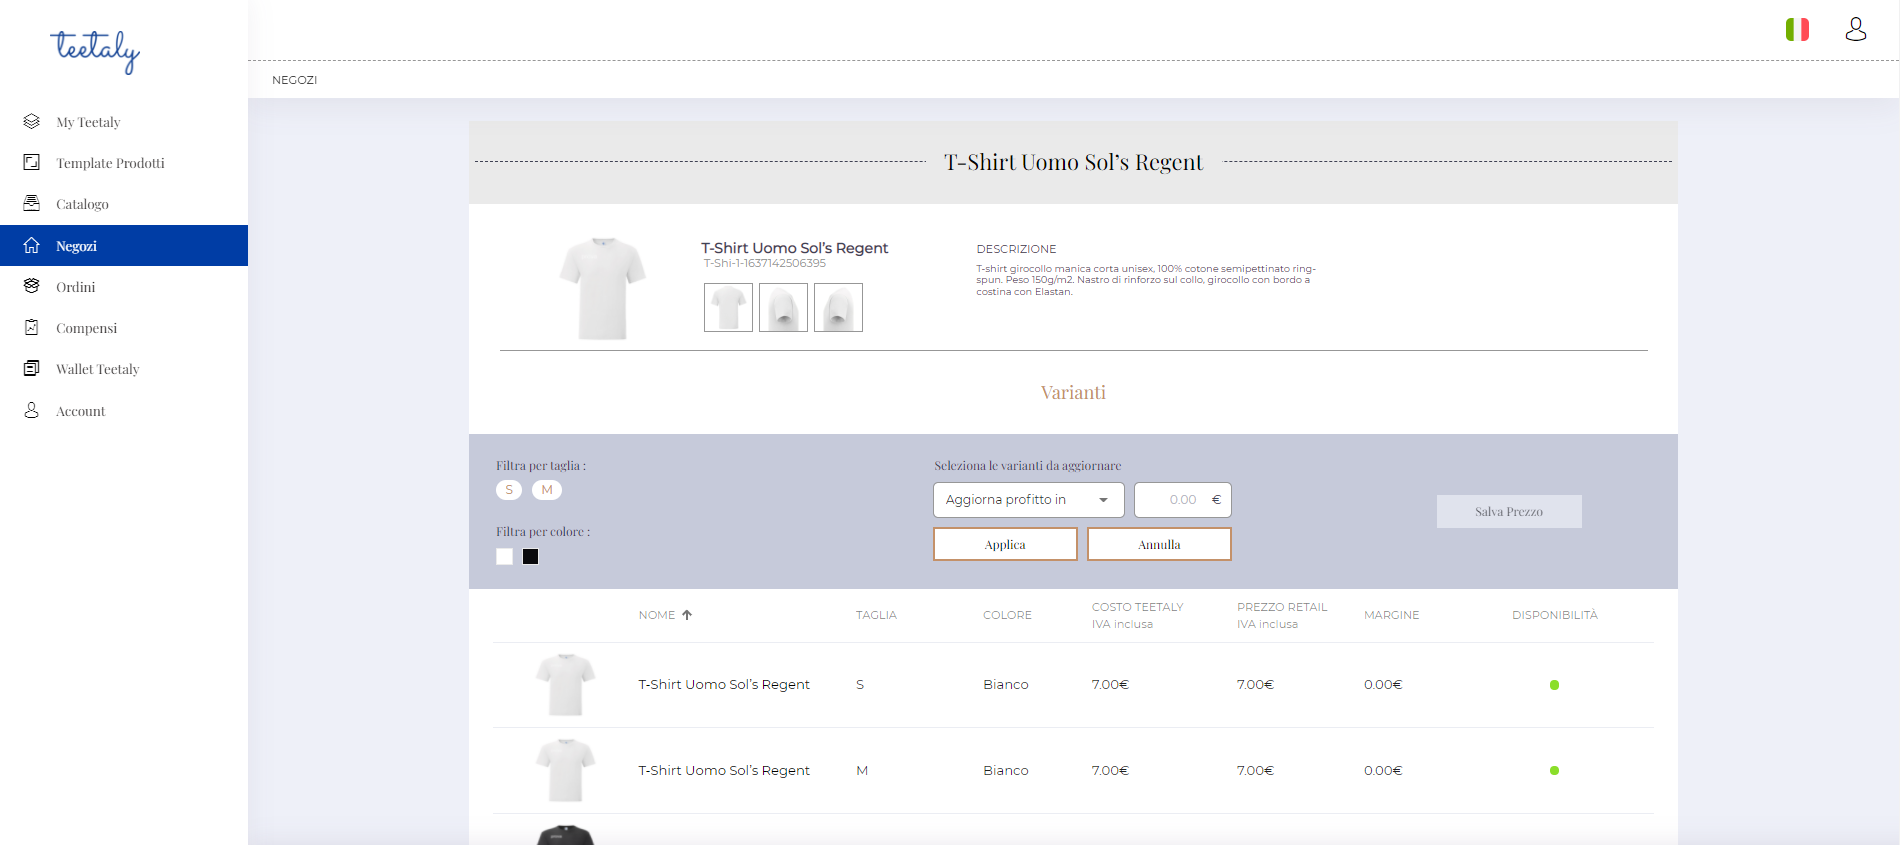This screenshot has width=1900, height=845.
Task: Open My Teetaly menu item
Action: [88, 122]
